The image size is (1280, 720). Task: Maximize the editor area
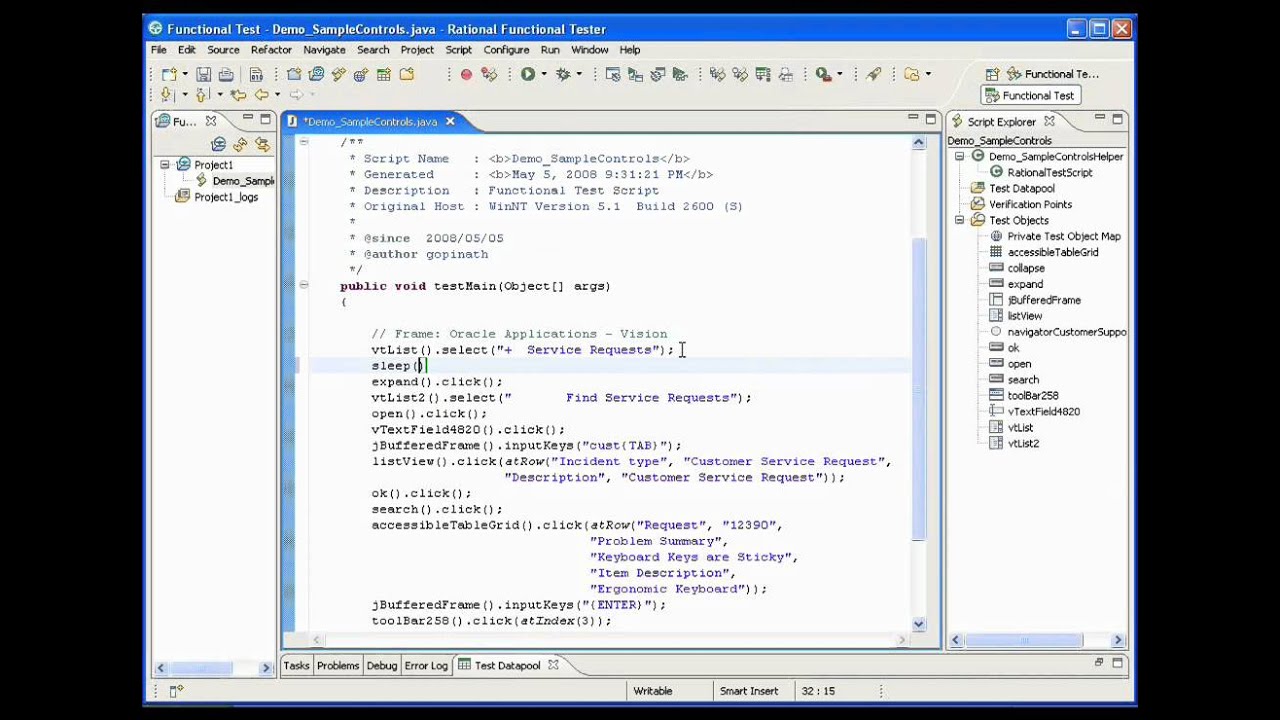pyautogui.click(x=930, y=118)
